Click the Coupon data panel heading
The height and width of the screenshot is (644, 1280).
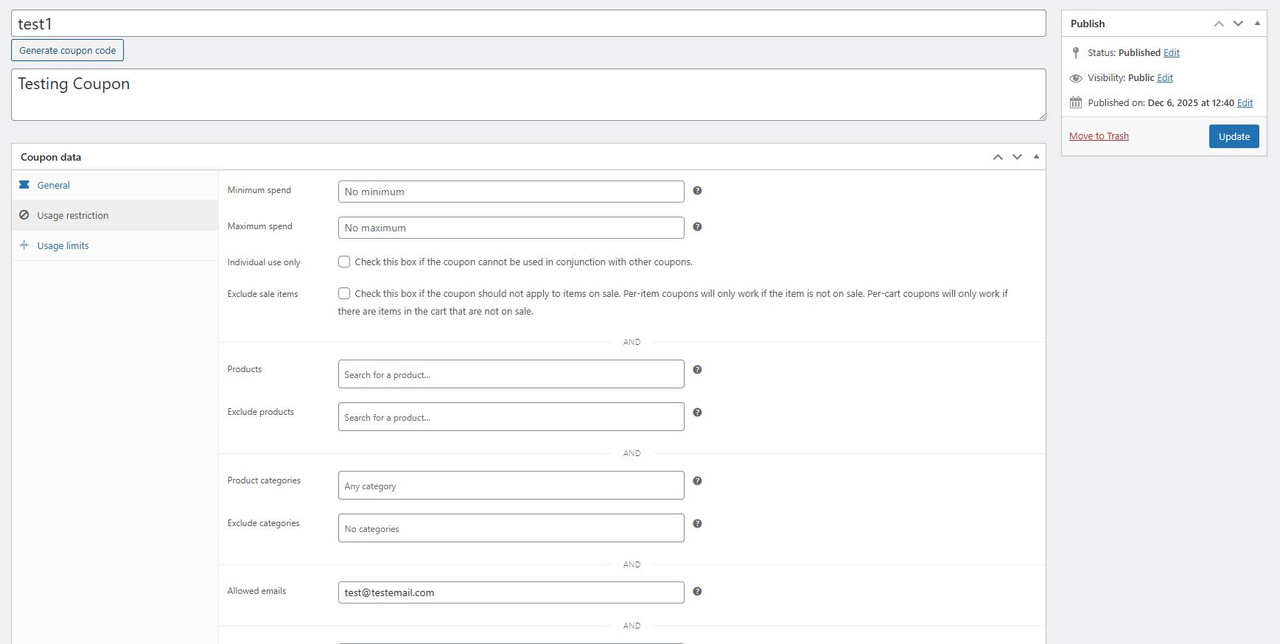coord(51,157)
